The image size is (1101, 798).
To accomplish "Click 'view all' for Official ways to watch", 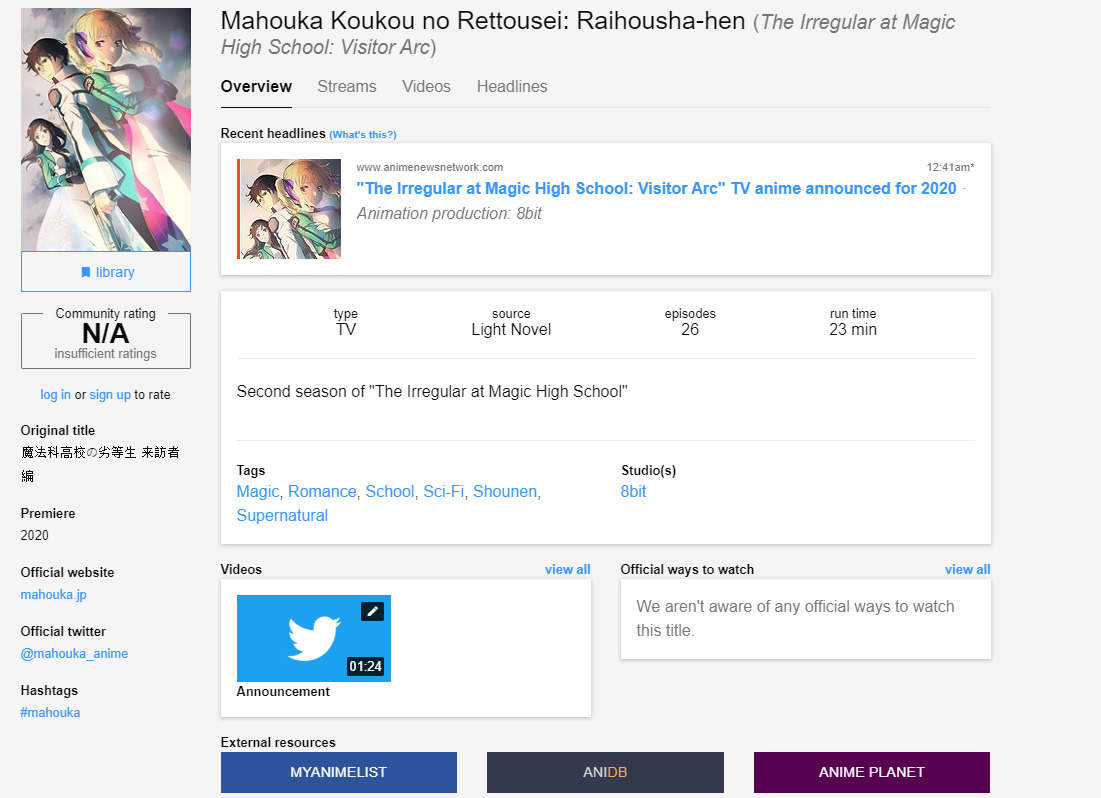I will coord(967,570).
